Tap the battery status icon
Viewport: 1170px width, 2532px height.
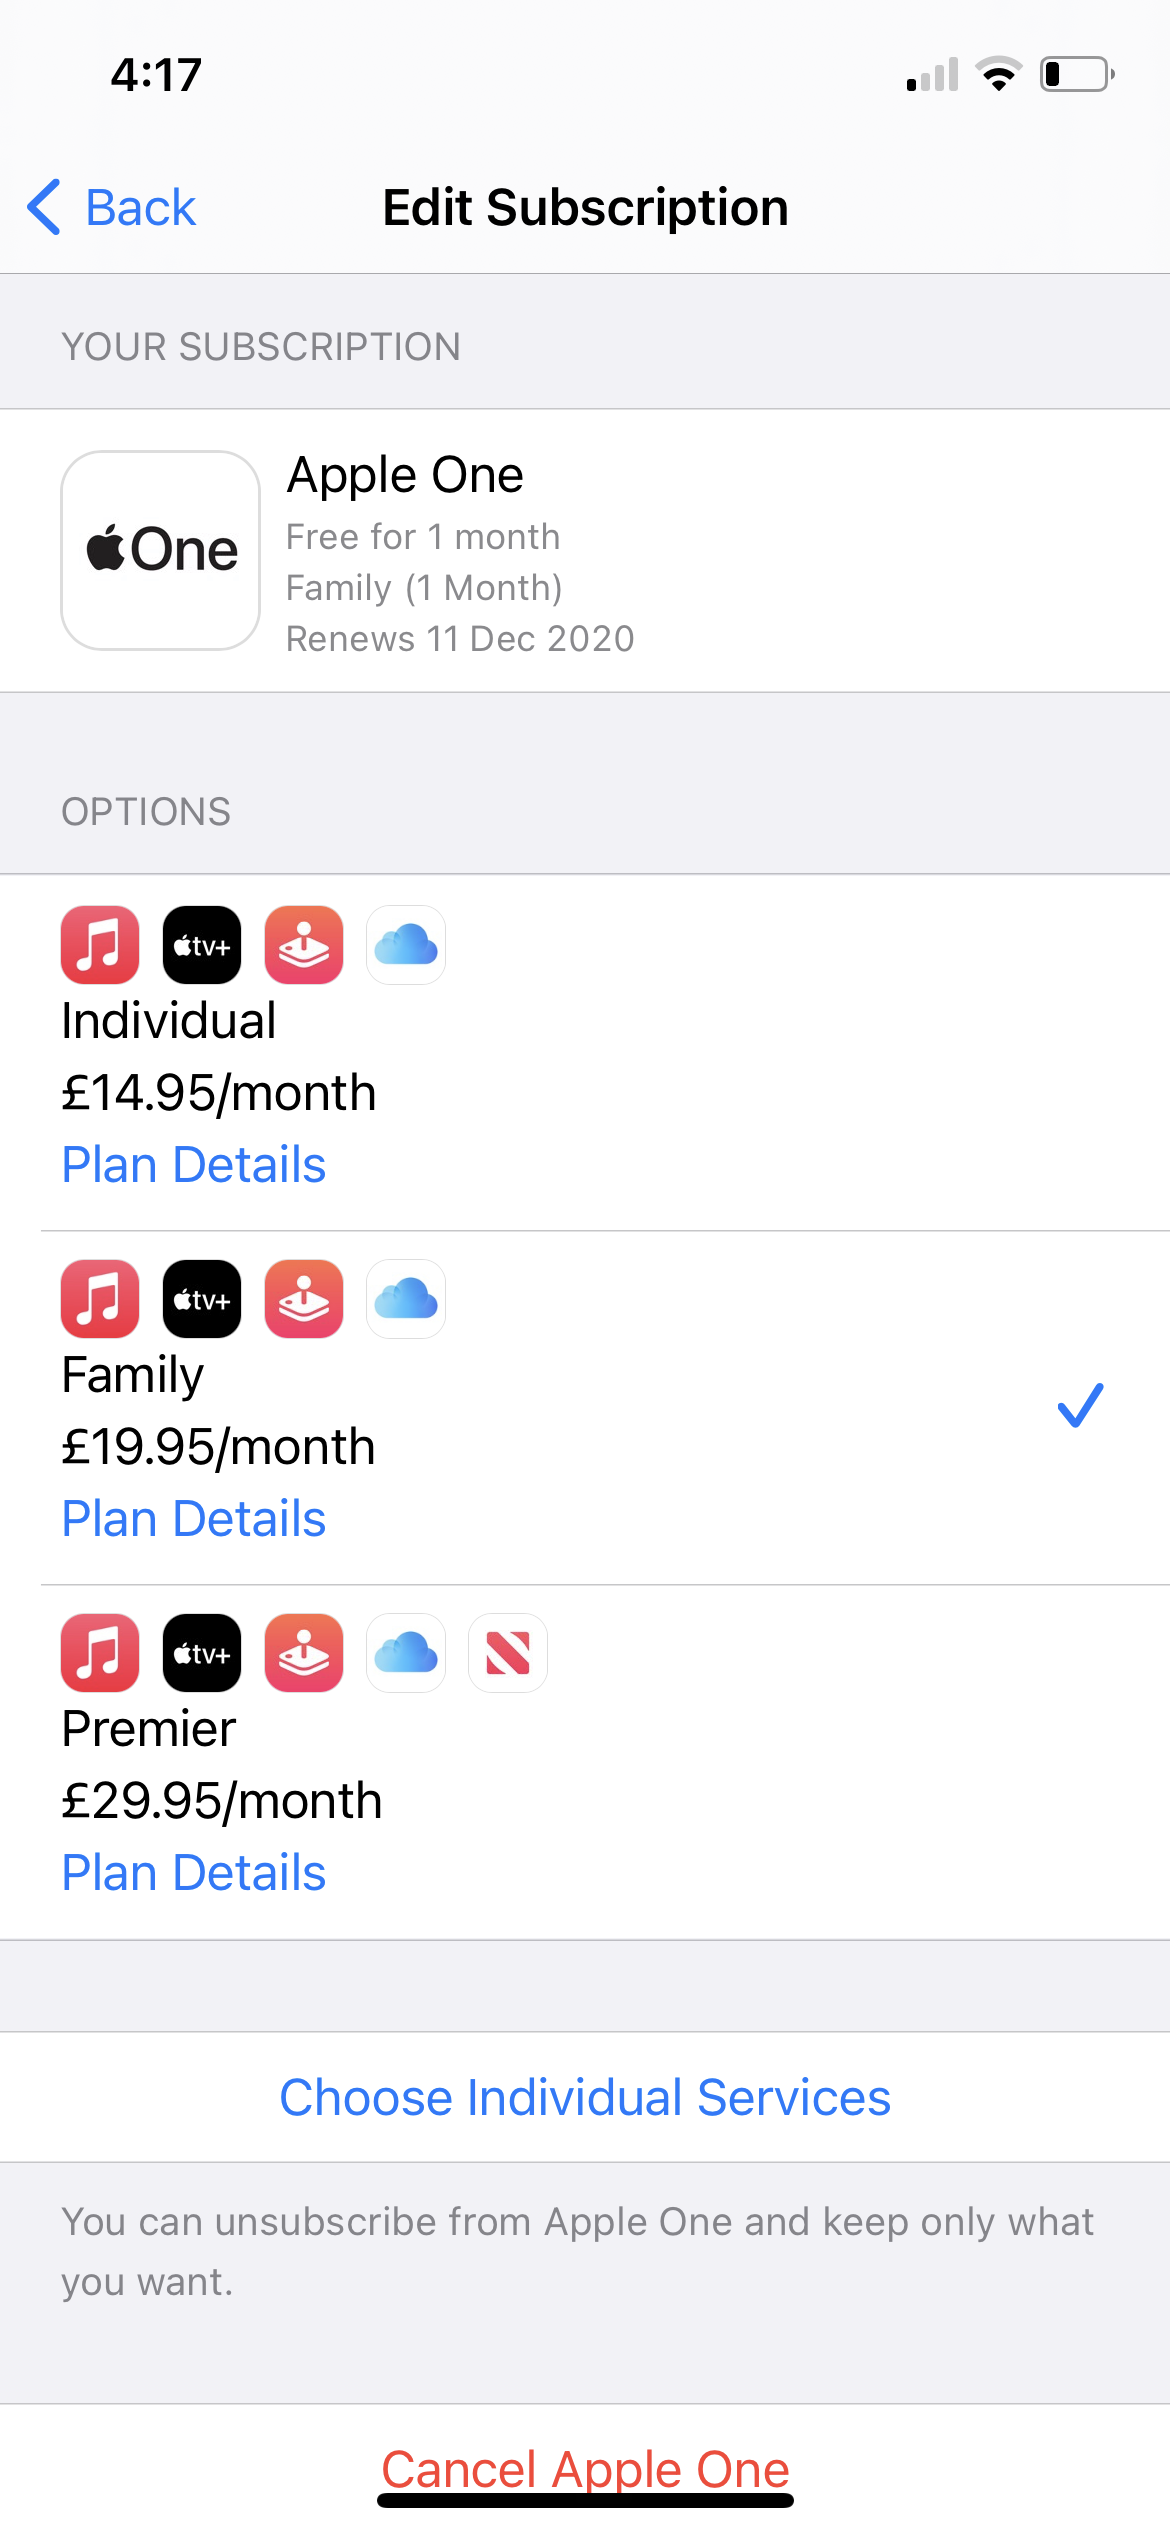pos(1077,74)
